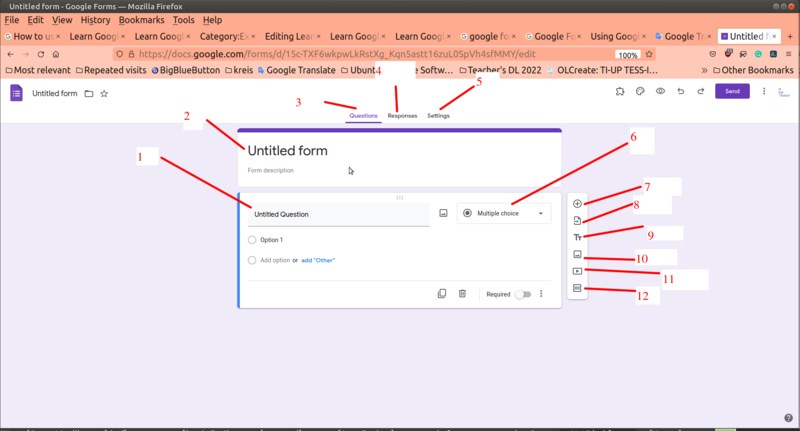Open the kreis bookmarks folder
Viewport: 800px width, 431px height.
(239, 70)
